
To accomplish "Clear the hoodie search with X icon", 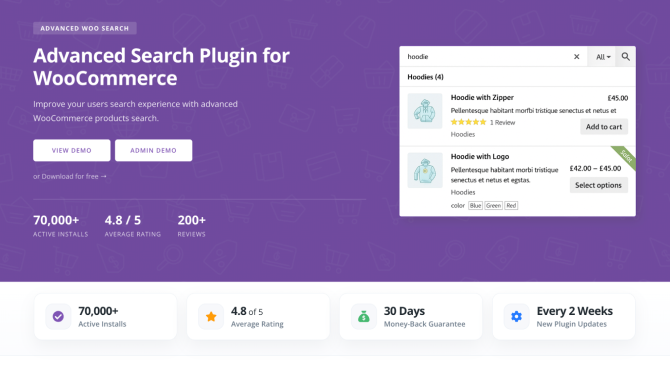I will 576,56.
